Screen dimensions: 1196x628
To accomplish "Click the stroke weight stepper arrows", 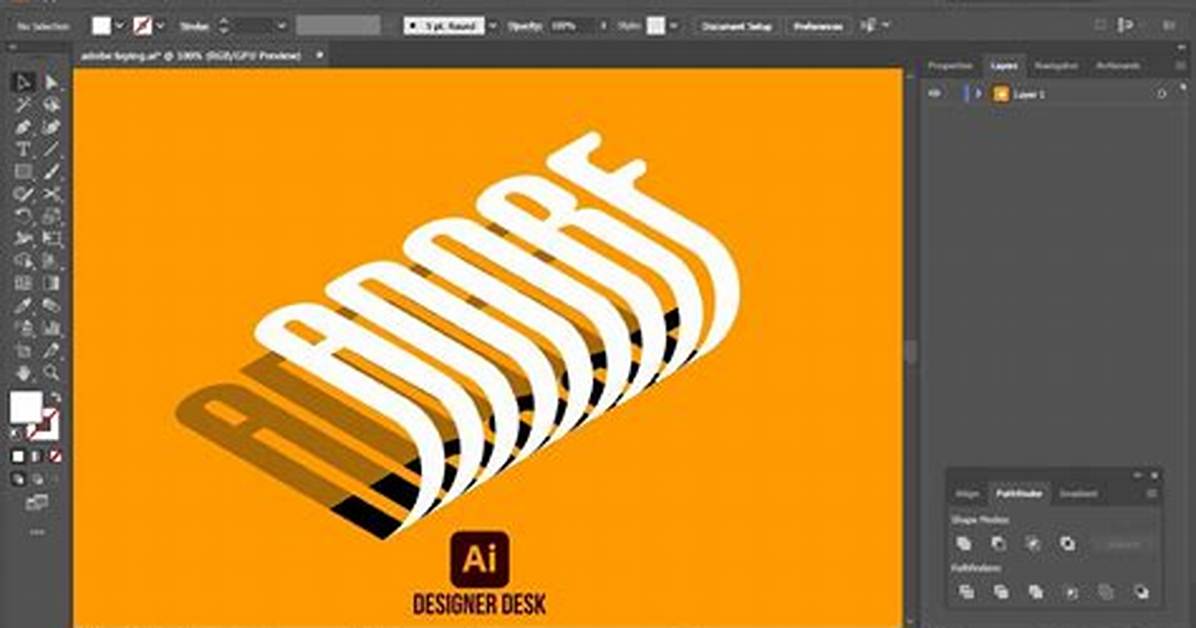I will pyautogui.click(x=223, y=26).
